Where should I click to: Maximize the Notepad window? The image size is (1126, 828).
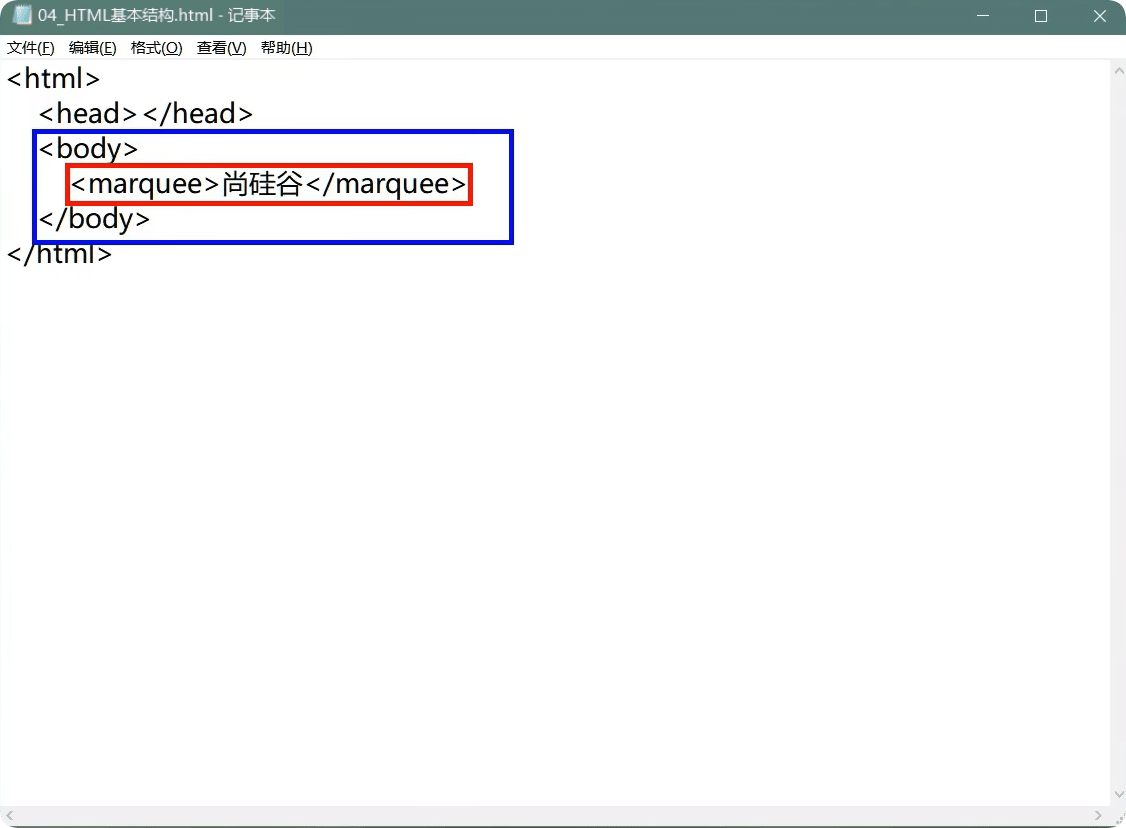point(1040,16)
